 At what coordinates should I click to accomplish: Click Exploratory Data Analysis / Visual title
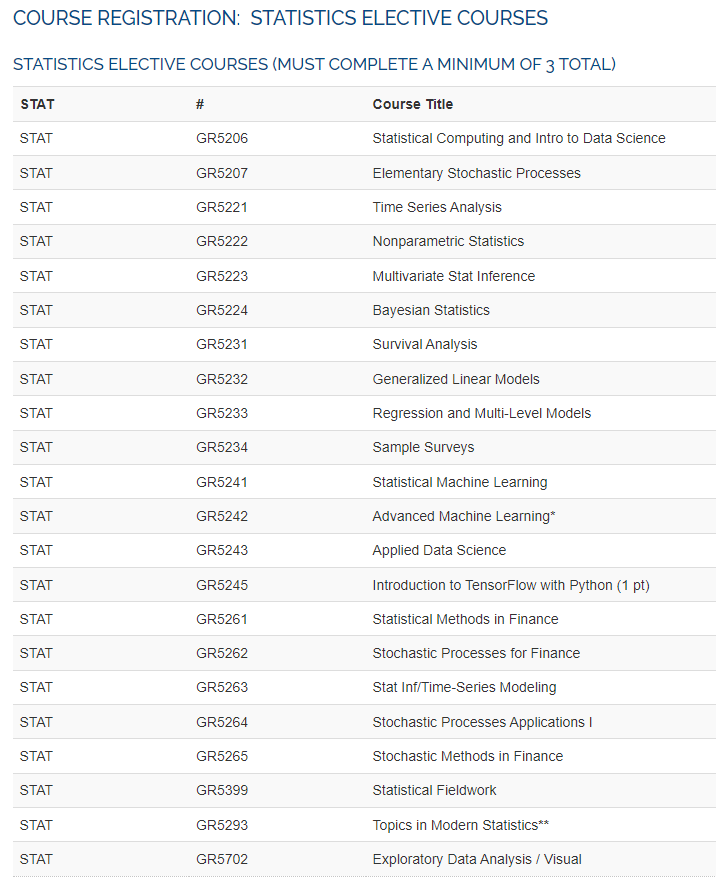click(476, 859)
